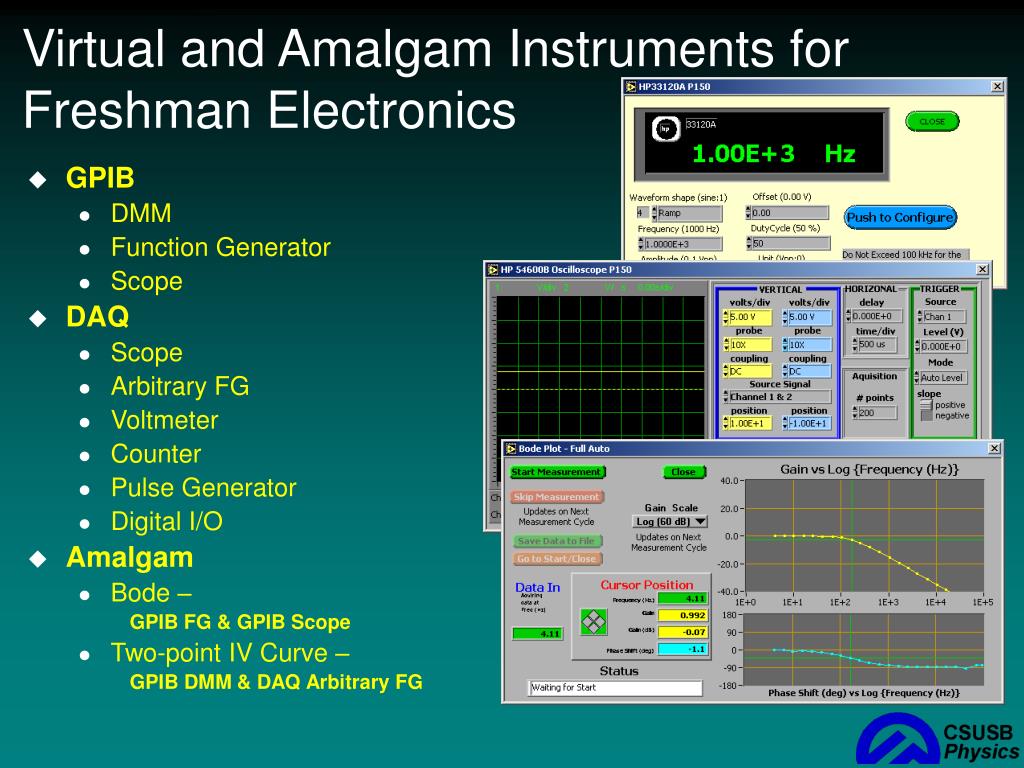Close the Bode Plot window with X
The image size is (1024, 768).
994,449
